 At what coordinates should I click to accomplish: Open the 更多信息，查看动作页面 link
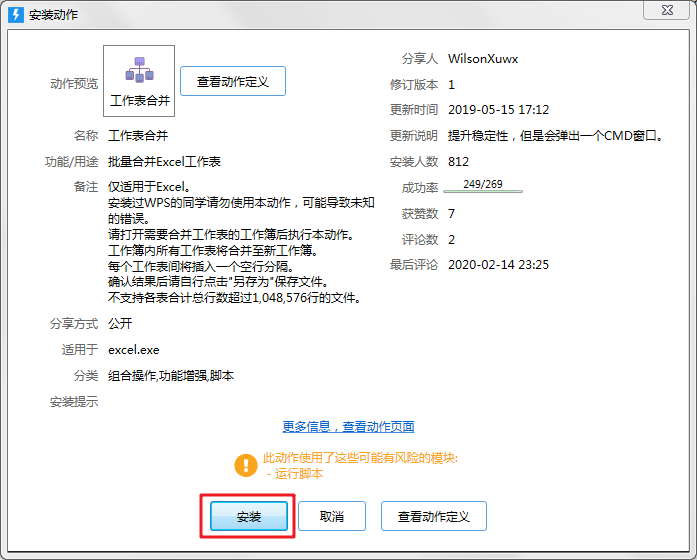click(348, 427)
